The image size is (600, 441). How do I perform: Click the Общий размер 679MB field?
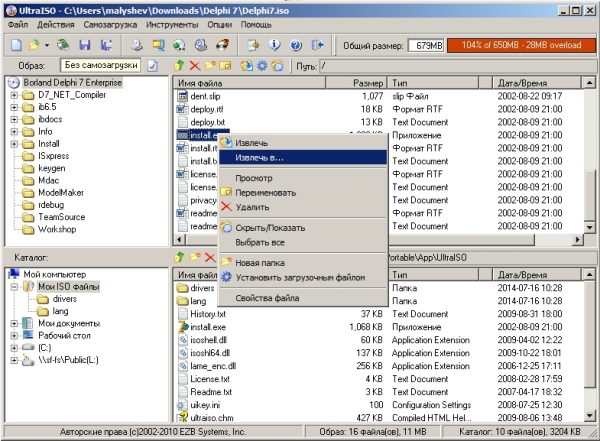click(x=426, y=46)
